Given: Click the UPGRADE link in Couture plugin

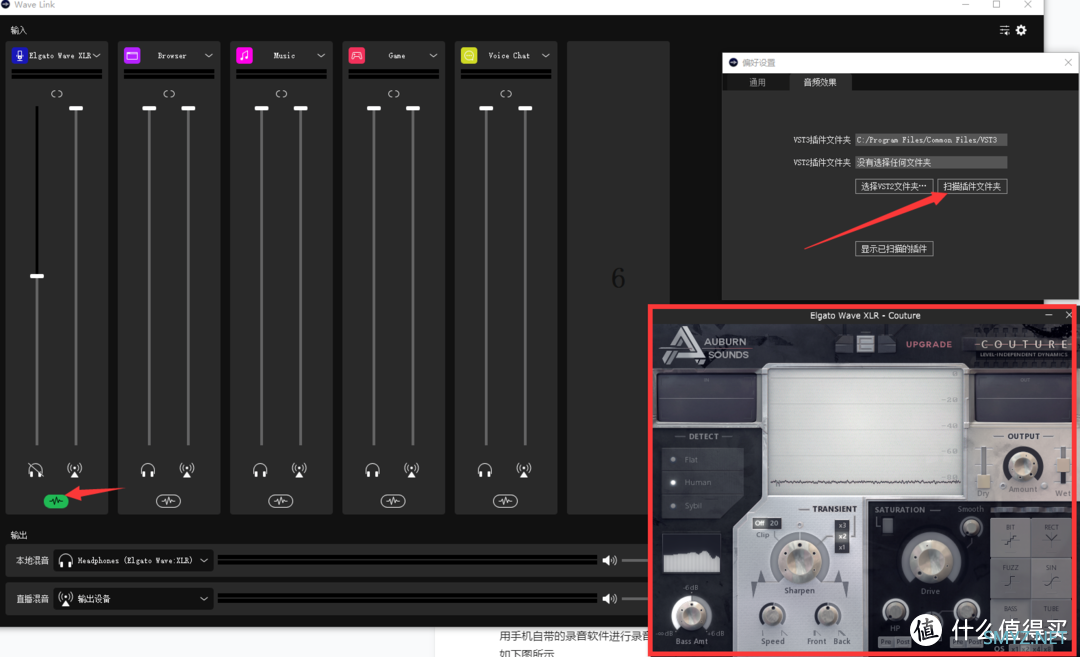Looking at the screenshot, I should pyautogui.click(x=928, y=344).
